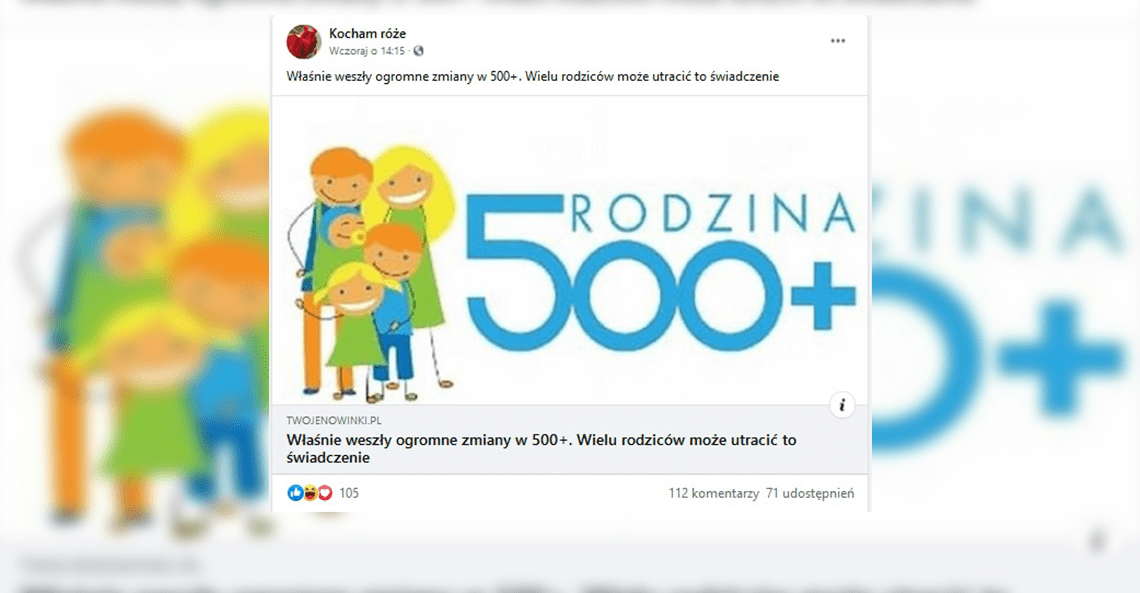Image resolution: width=1140 pixels, height=593 pixels.
Task: Click the TWOJENOWINKI.PL source domain label
Action: click(x=334, y=420)
